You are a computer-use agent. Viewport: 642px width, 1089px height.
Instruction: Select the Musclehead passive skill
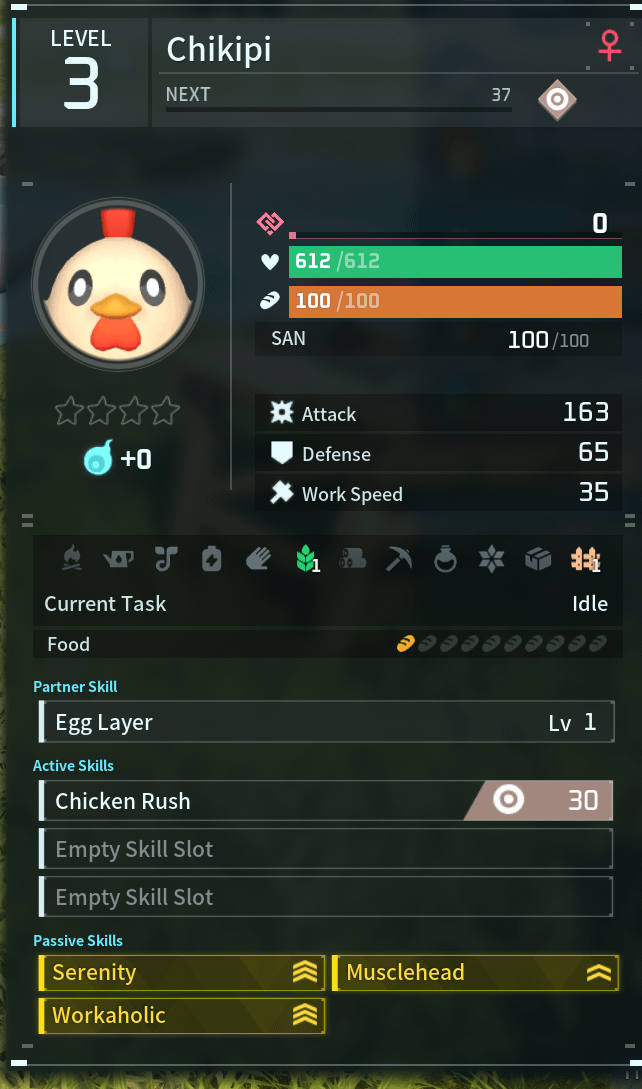point(475,972)
